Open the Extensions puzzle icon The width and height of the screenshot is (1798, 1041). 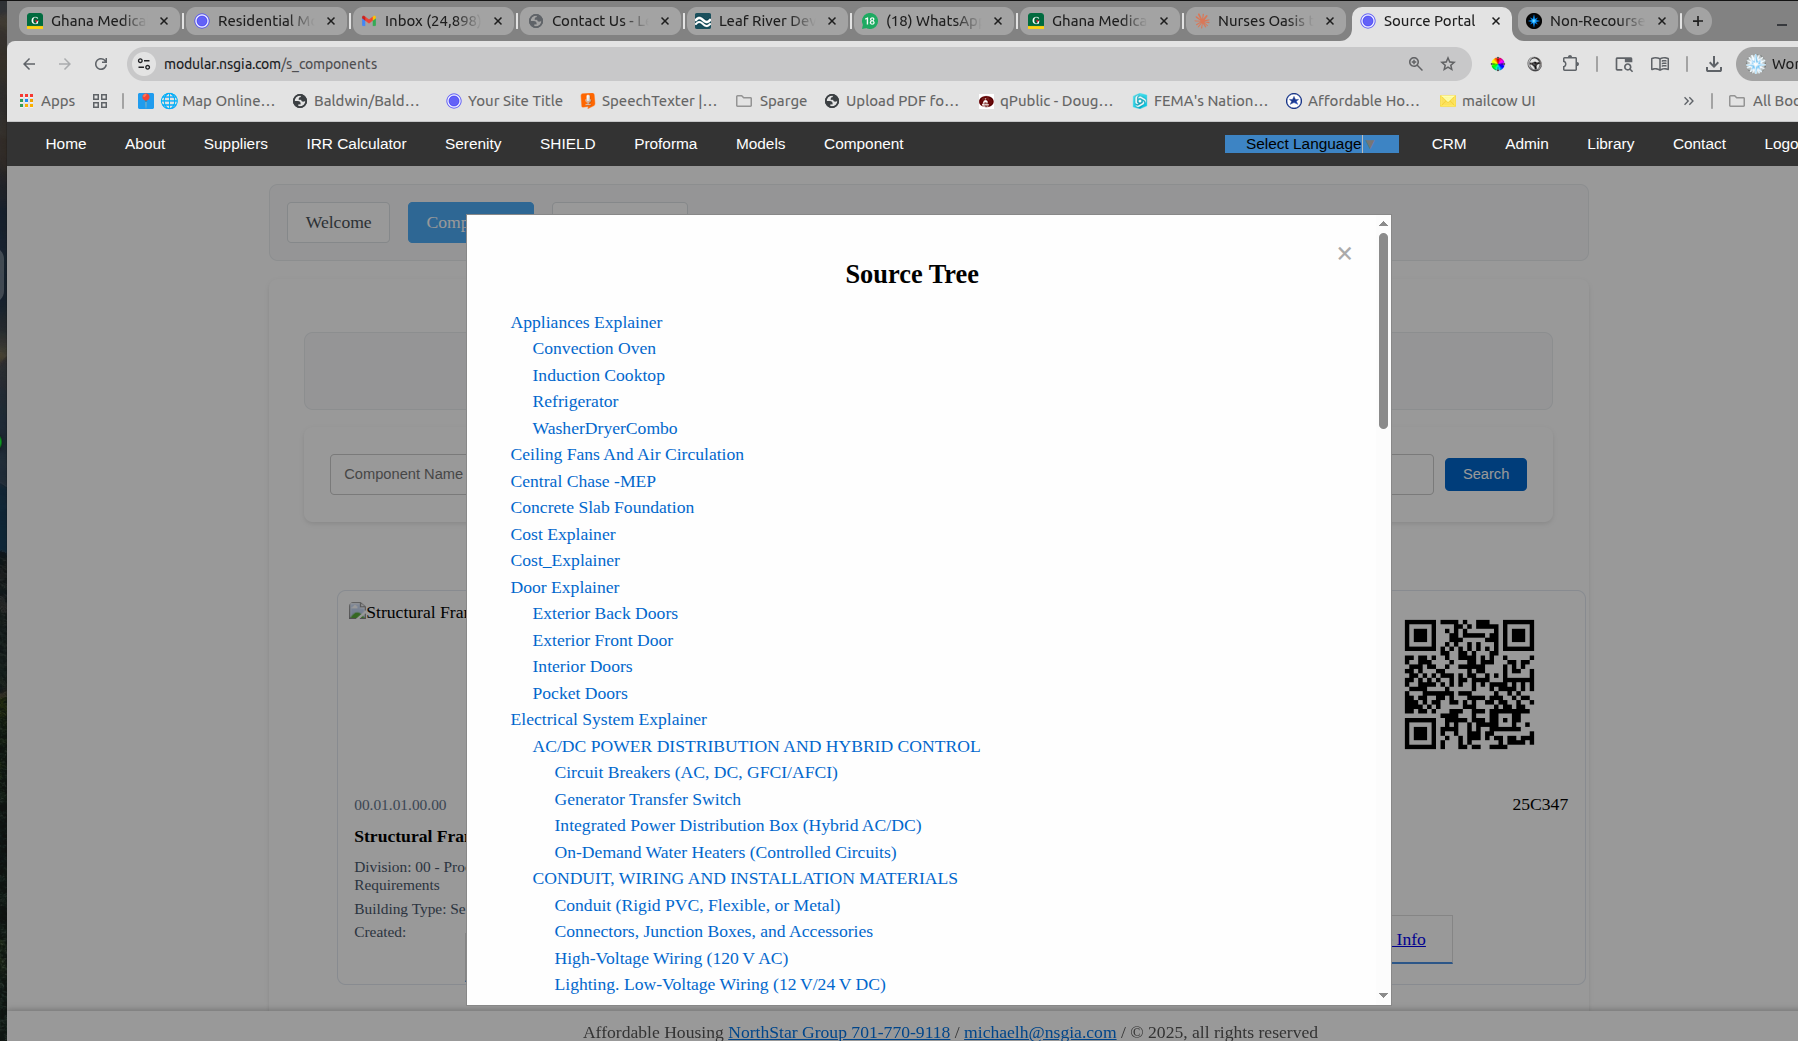coord(1571,63)
